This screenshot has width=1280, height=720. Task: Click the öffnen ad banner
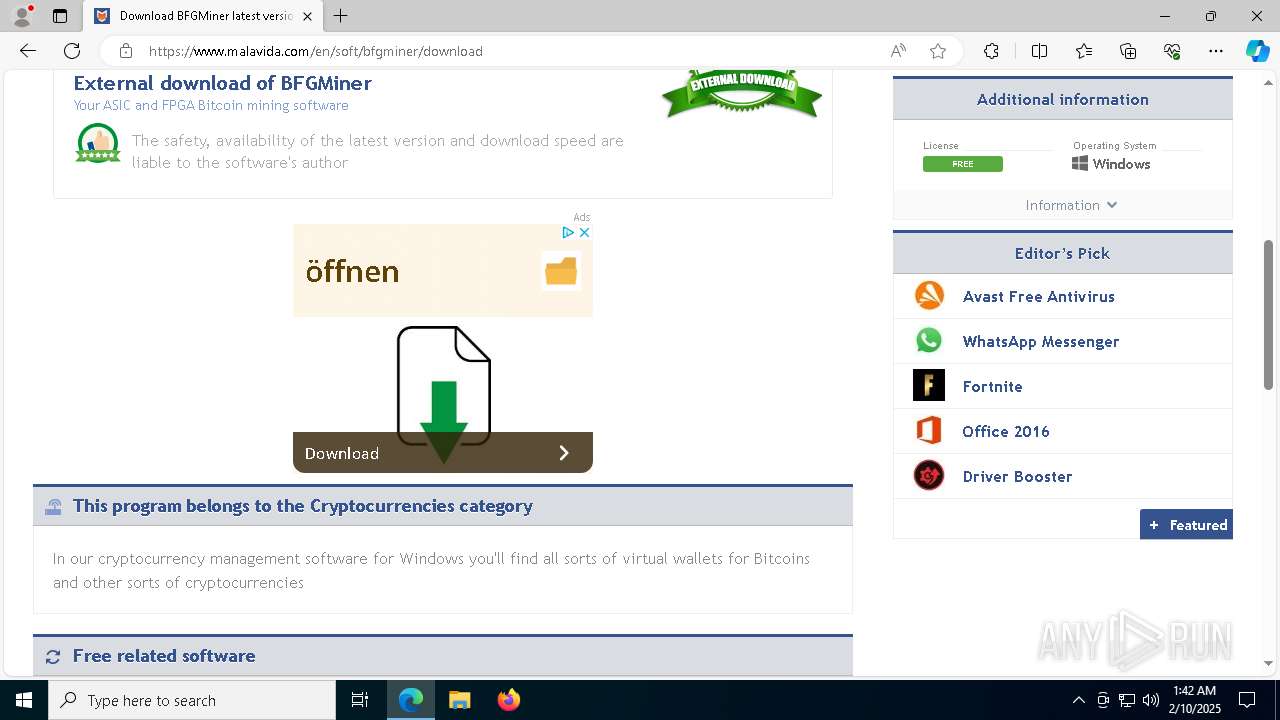(443, 271)
